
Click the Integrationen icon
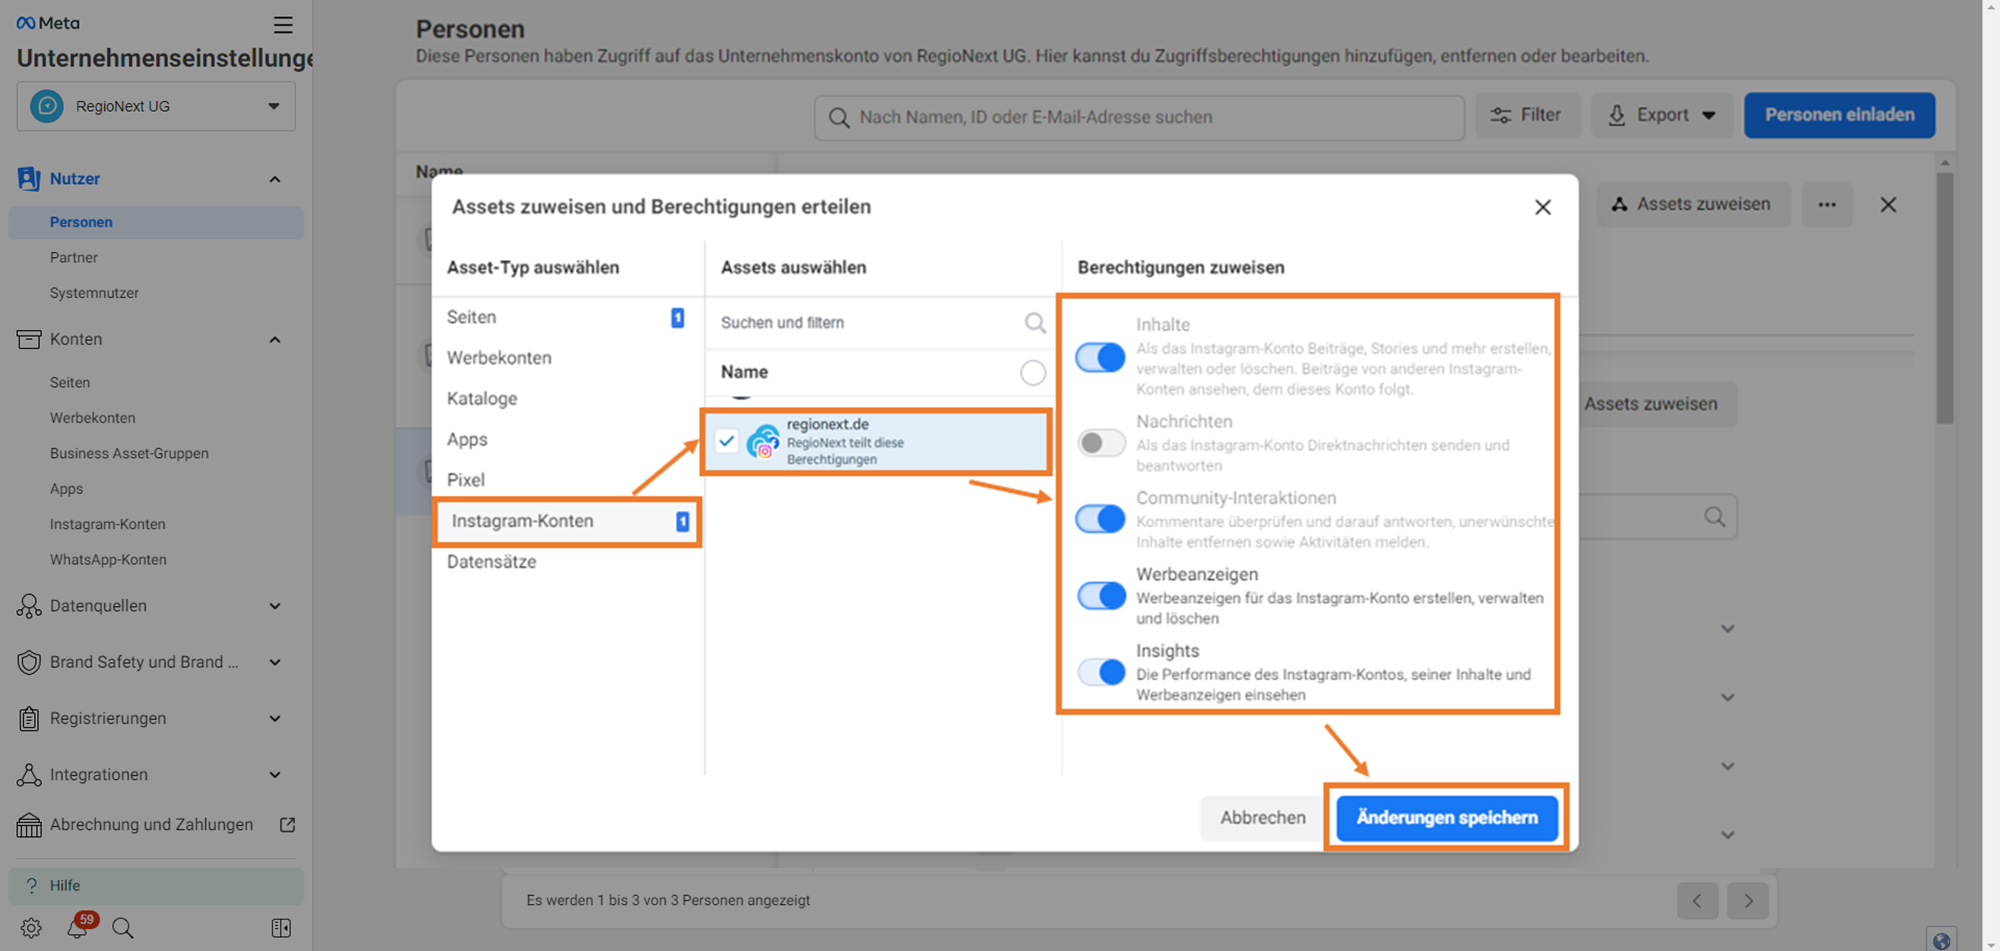click(x=29, y=775)
